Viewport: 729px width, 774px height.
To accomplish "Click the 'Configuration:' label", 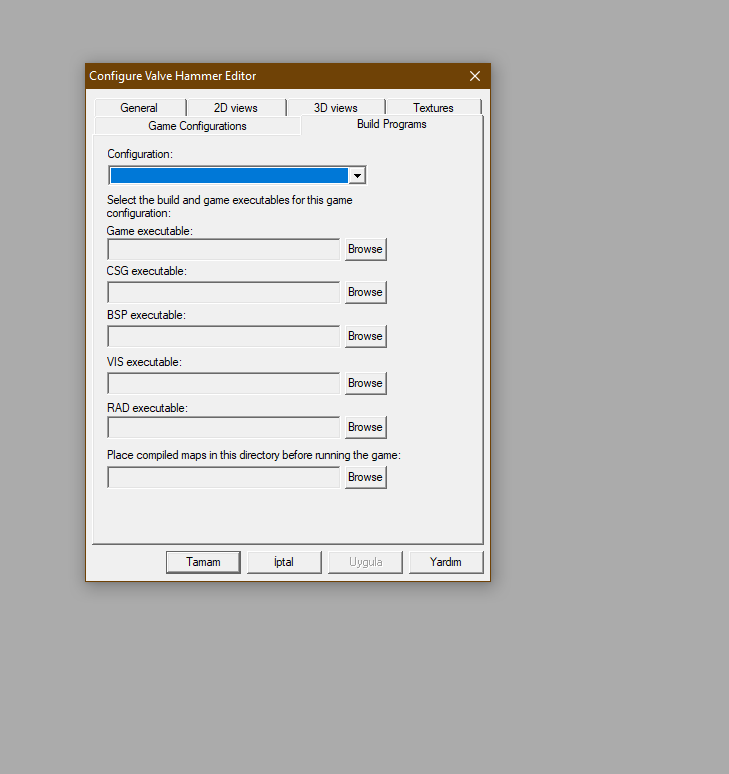I will pos(140,154).
